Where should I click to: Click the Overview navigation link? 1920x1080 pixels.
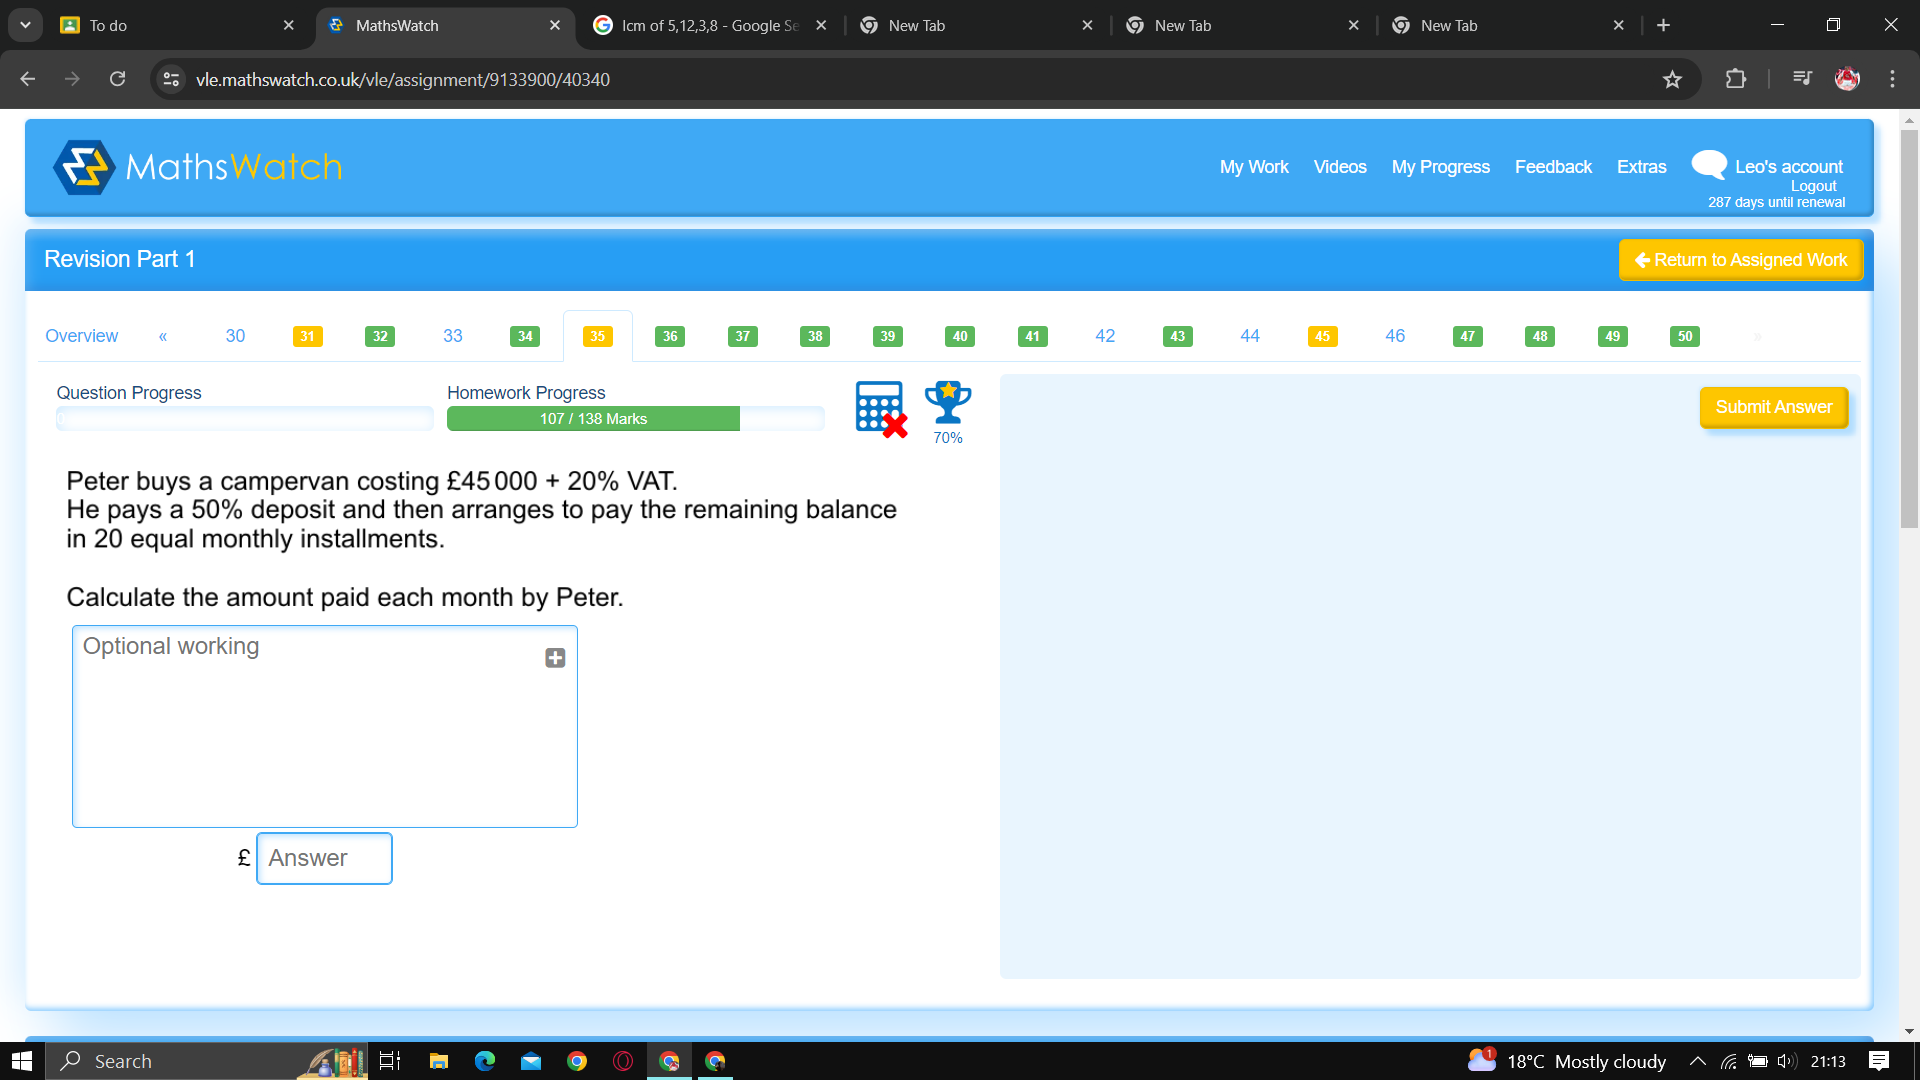coord(80,334)
